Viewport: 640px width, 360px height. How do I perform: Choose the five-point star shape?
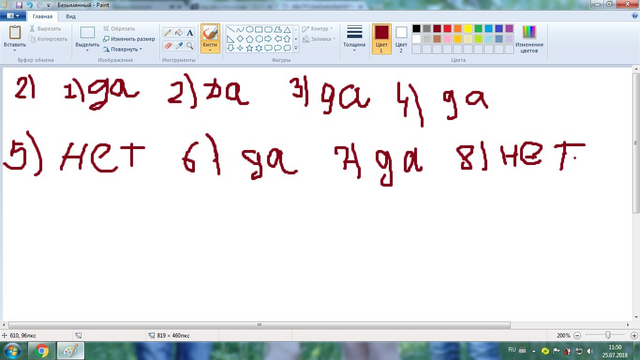click(x=249, y=48)
